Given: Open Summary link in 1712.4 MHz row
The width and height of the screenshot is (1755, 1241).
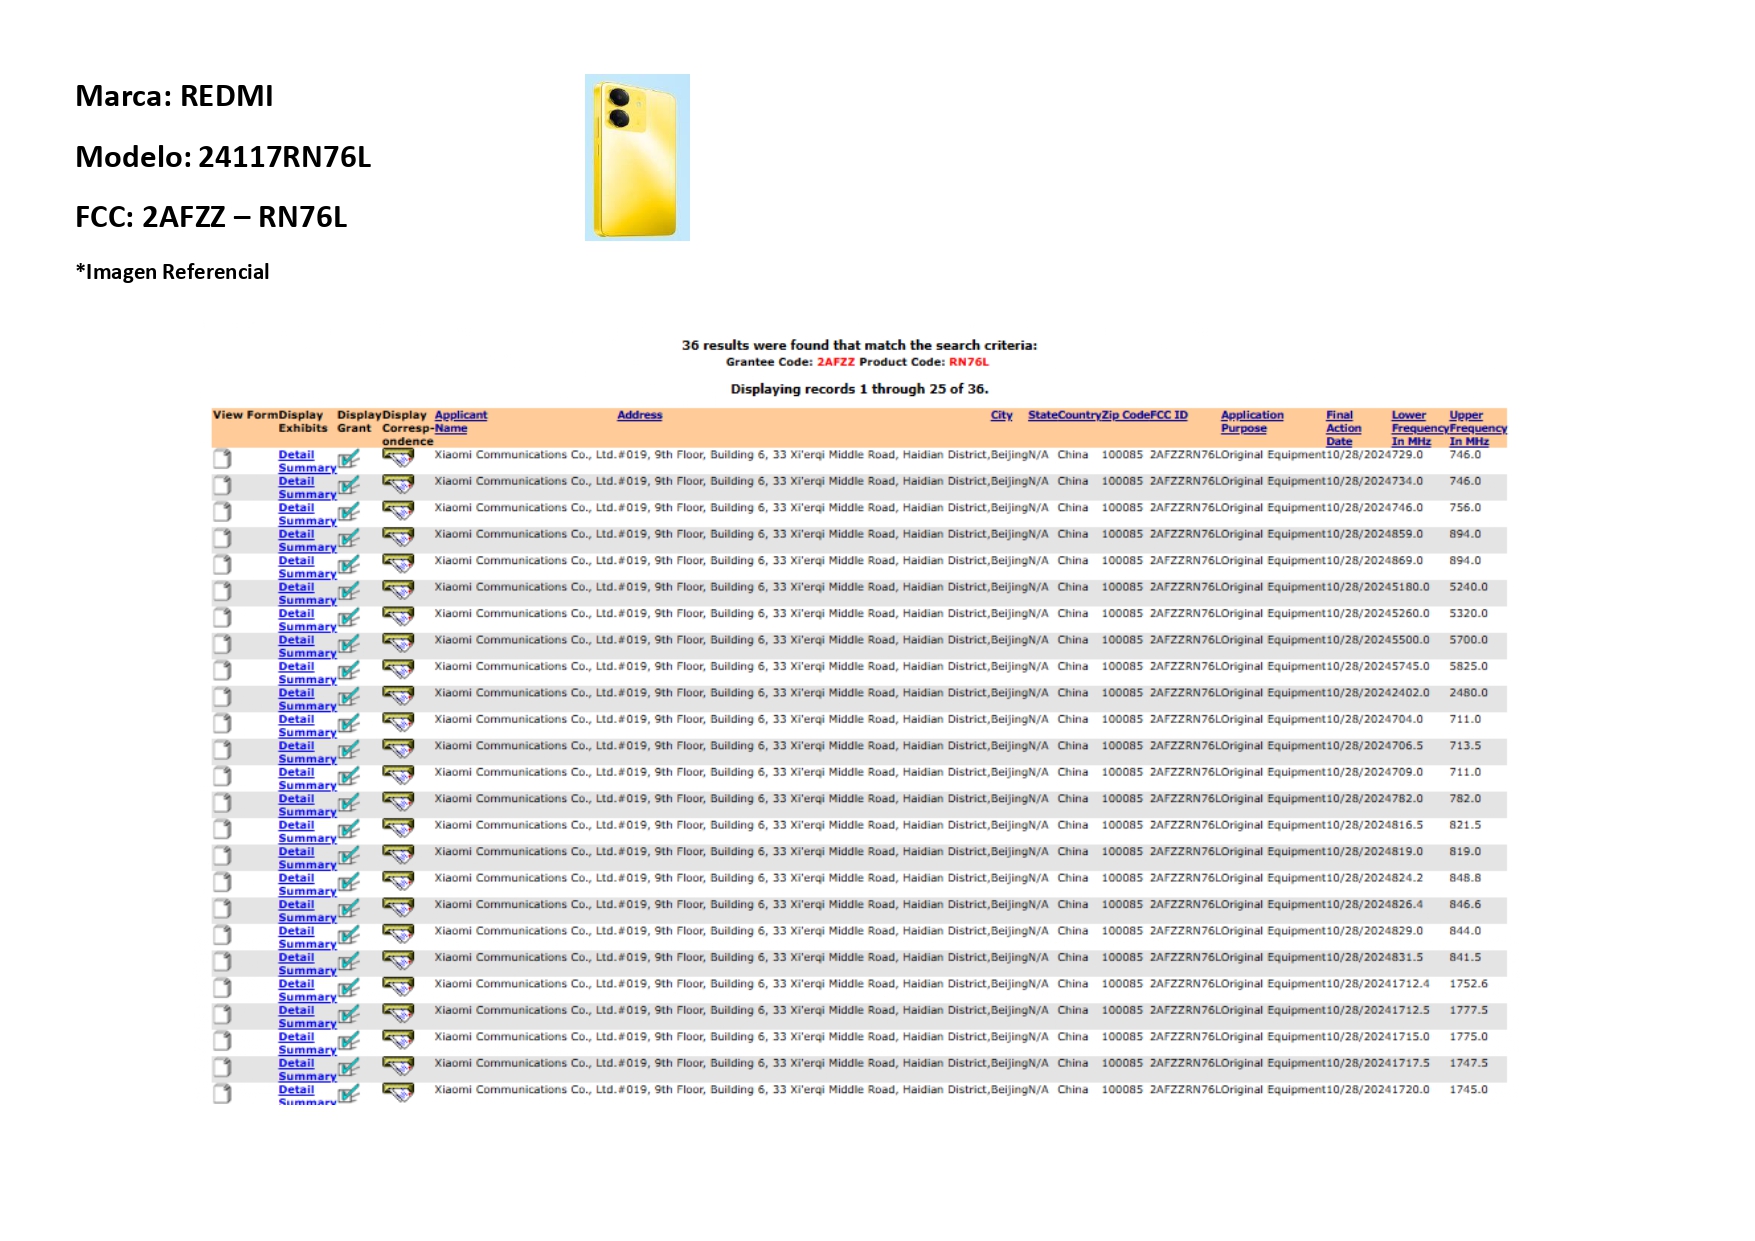Looking at the screenshot, I should tap(307, 997).
